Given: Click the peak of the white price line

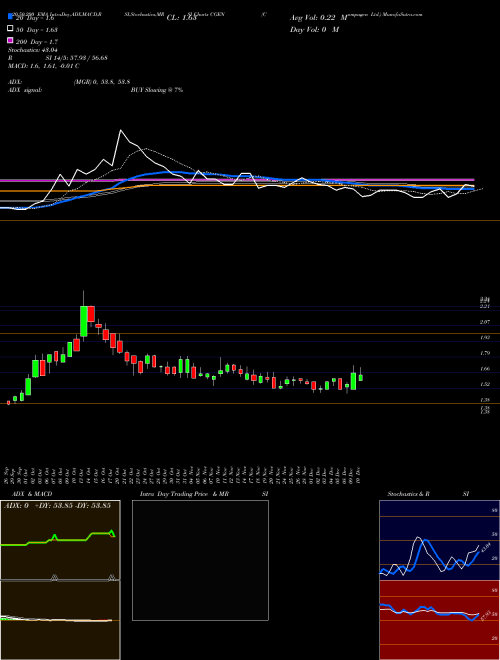Looking at the screenshot, I should (x=121, y=130).
